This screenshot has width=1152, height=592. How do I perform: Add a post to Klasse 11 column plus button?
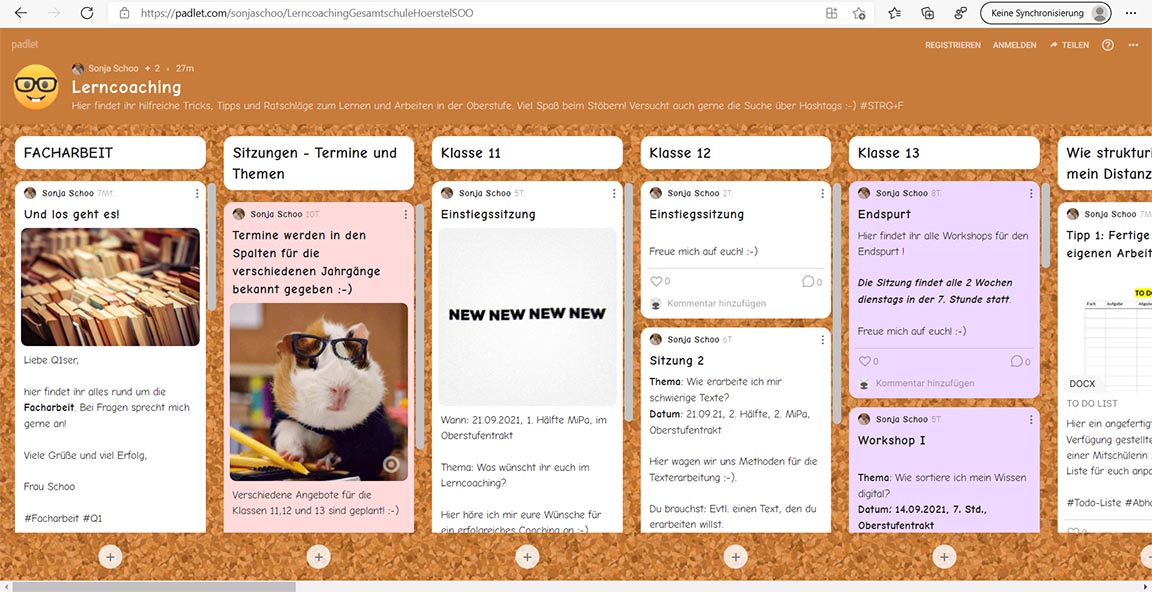[x=527, y=557]
